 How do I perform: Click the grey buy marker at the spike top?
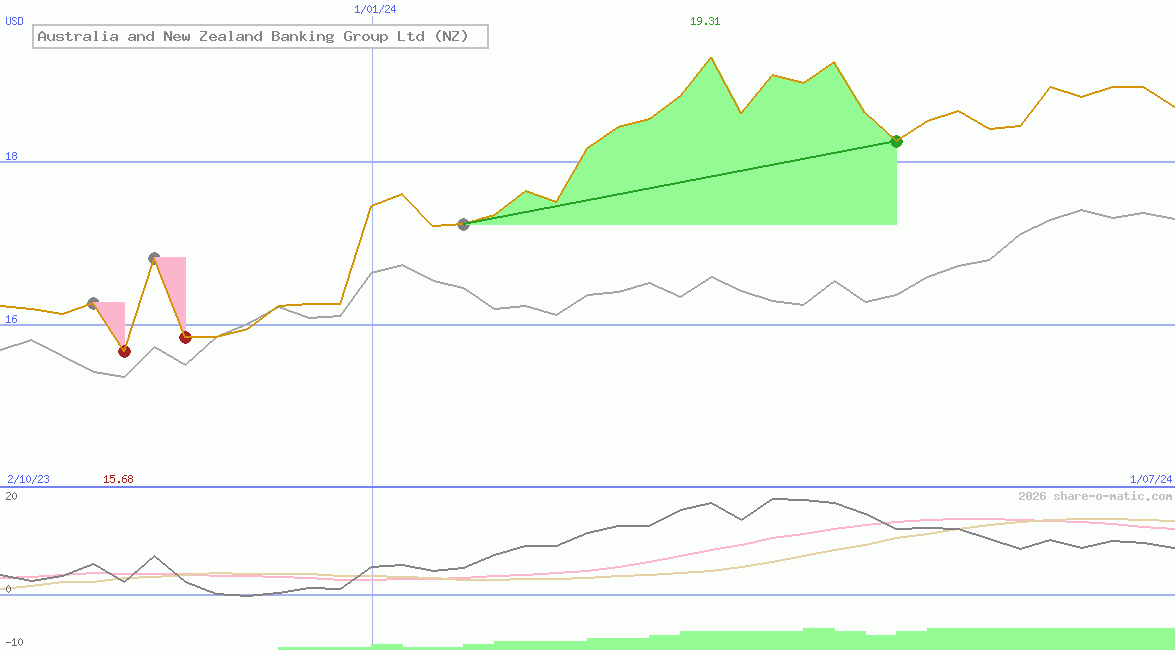click(x=154, y=258)
